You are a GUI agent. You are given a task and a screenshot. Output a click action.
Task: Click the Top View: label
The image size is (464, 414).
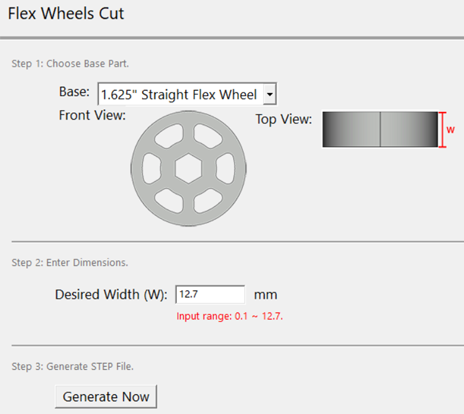[x=284, y=119]
